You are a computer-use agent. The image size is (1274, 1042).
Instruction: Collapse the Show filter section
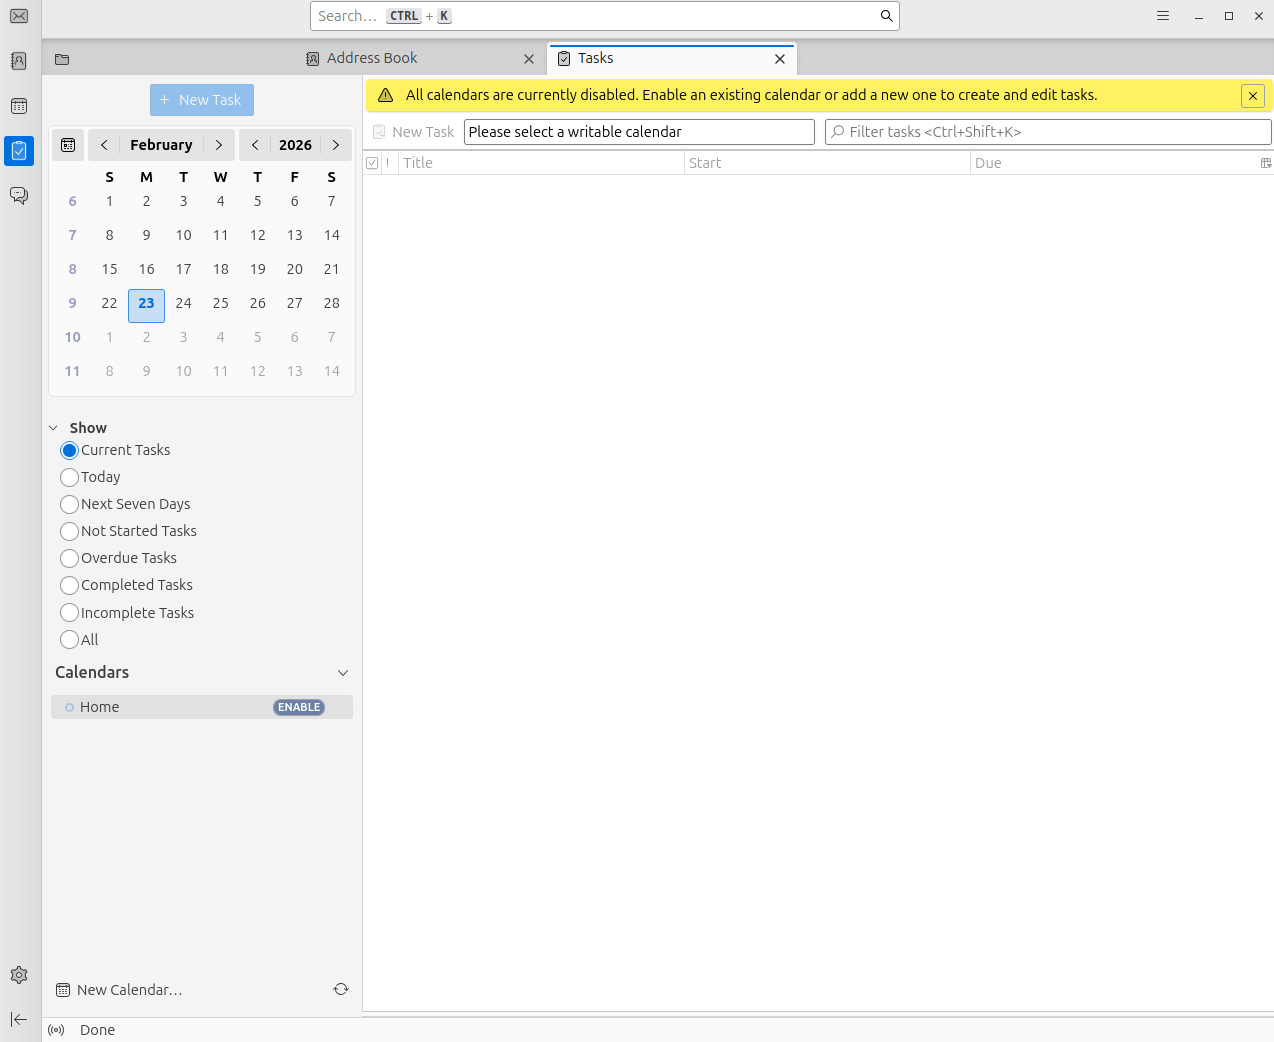pyautogui.click(x=54, y=428)
